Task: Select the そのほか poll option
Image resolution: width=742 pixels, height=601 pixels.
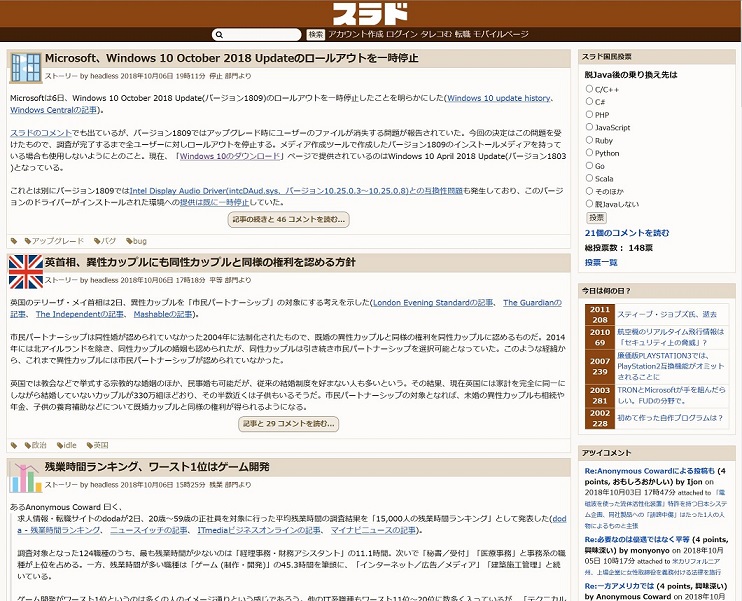Action: point(589,191)
